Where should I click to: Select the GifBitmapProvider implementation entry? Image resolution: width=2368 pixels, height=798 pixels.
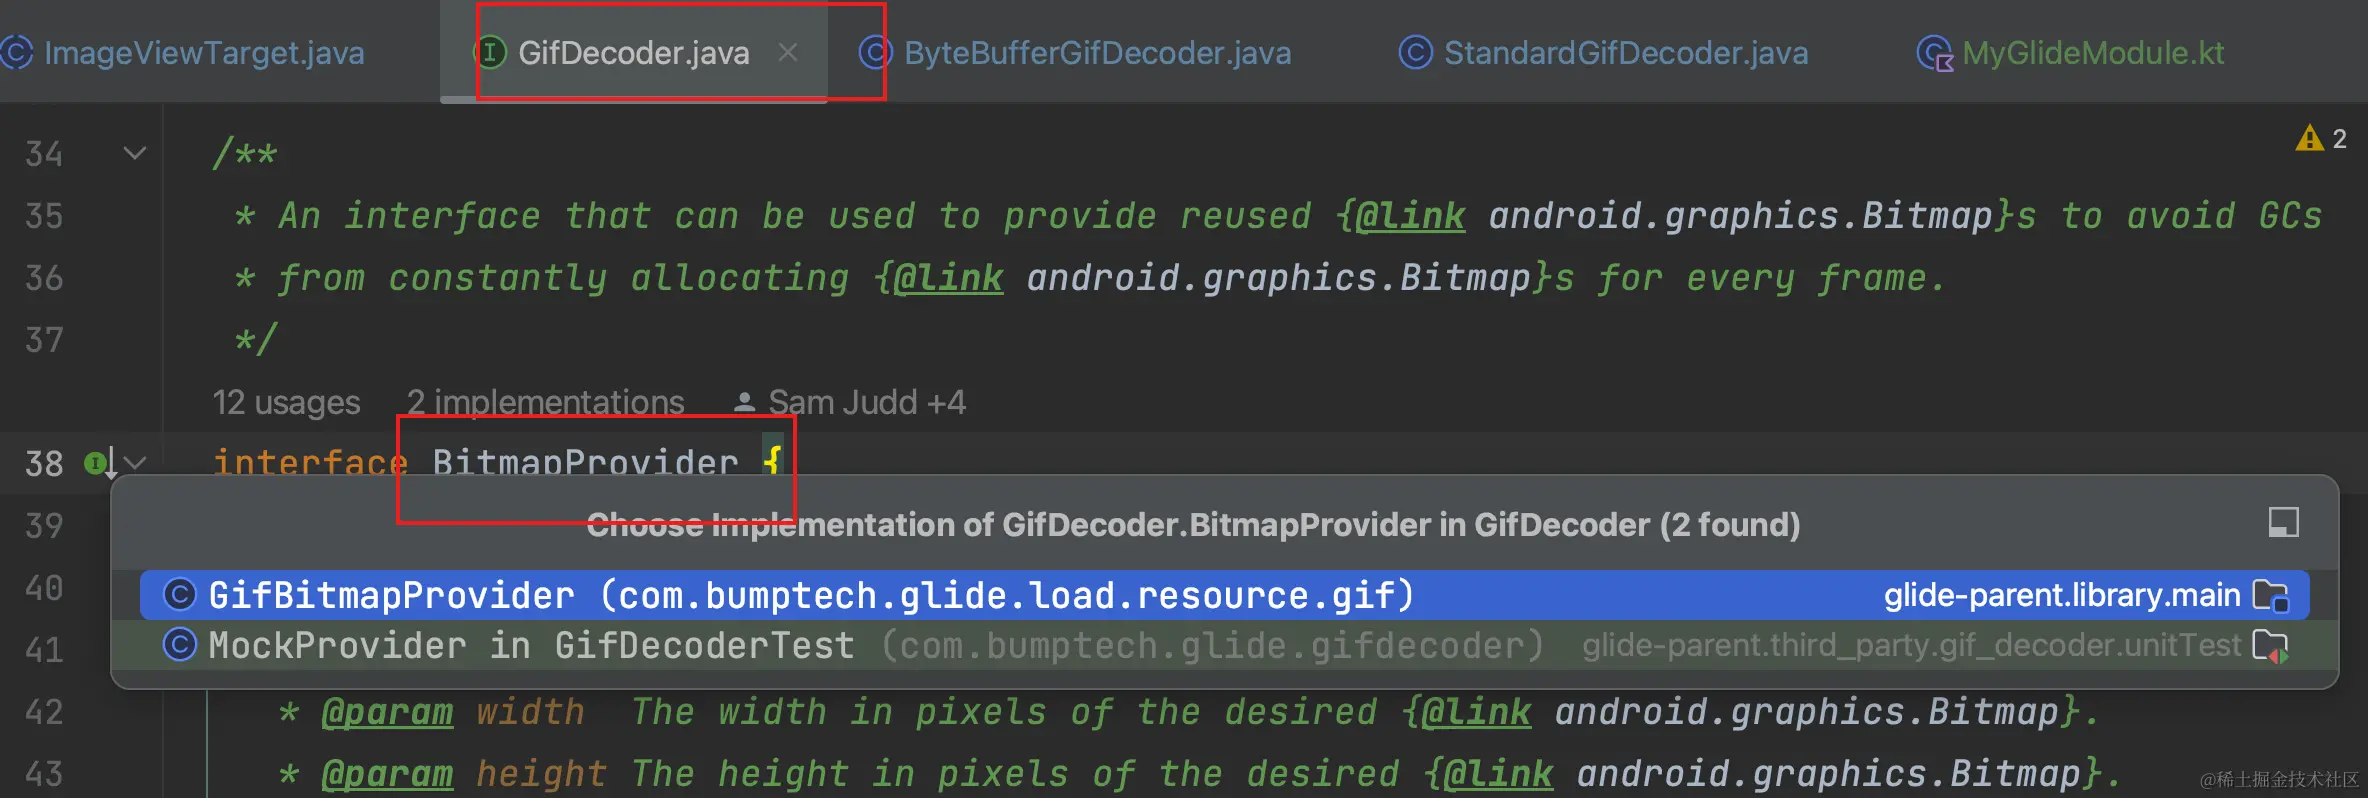(810, 595)
